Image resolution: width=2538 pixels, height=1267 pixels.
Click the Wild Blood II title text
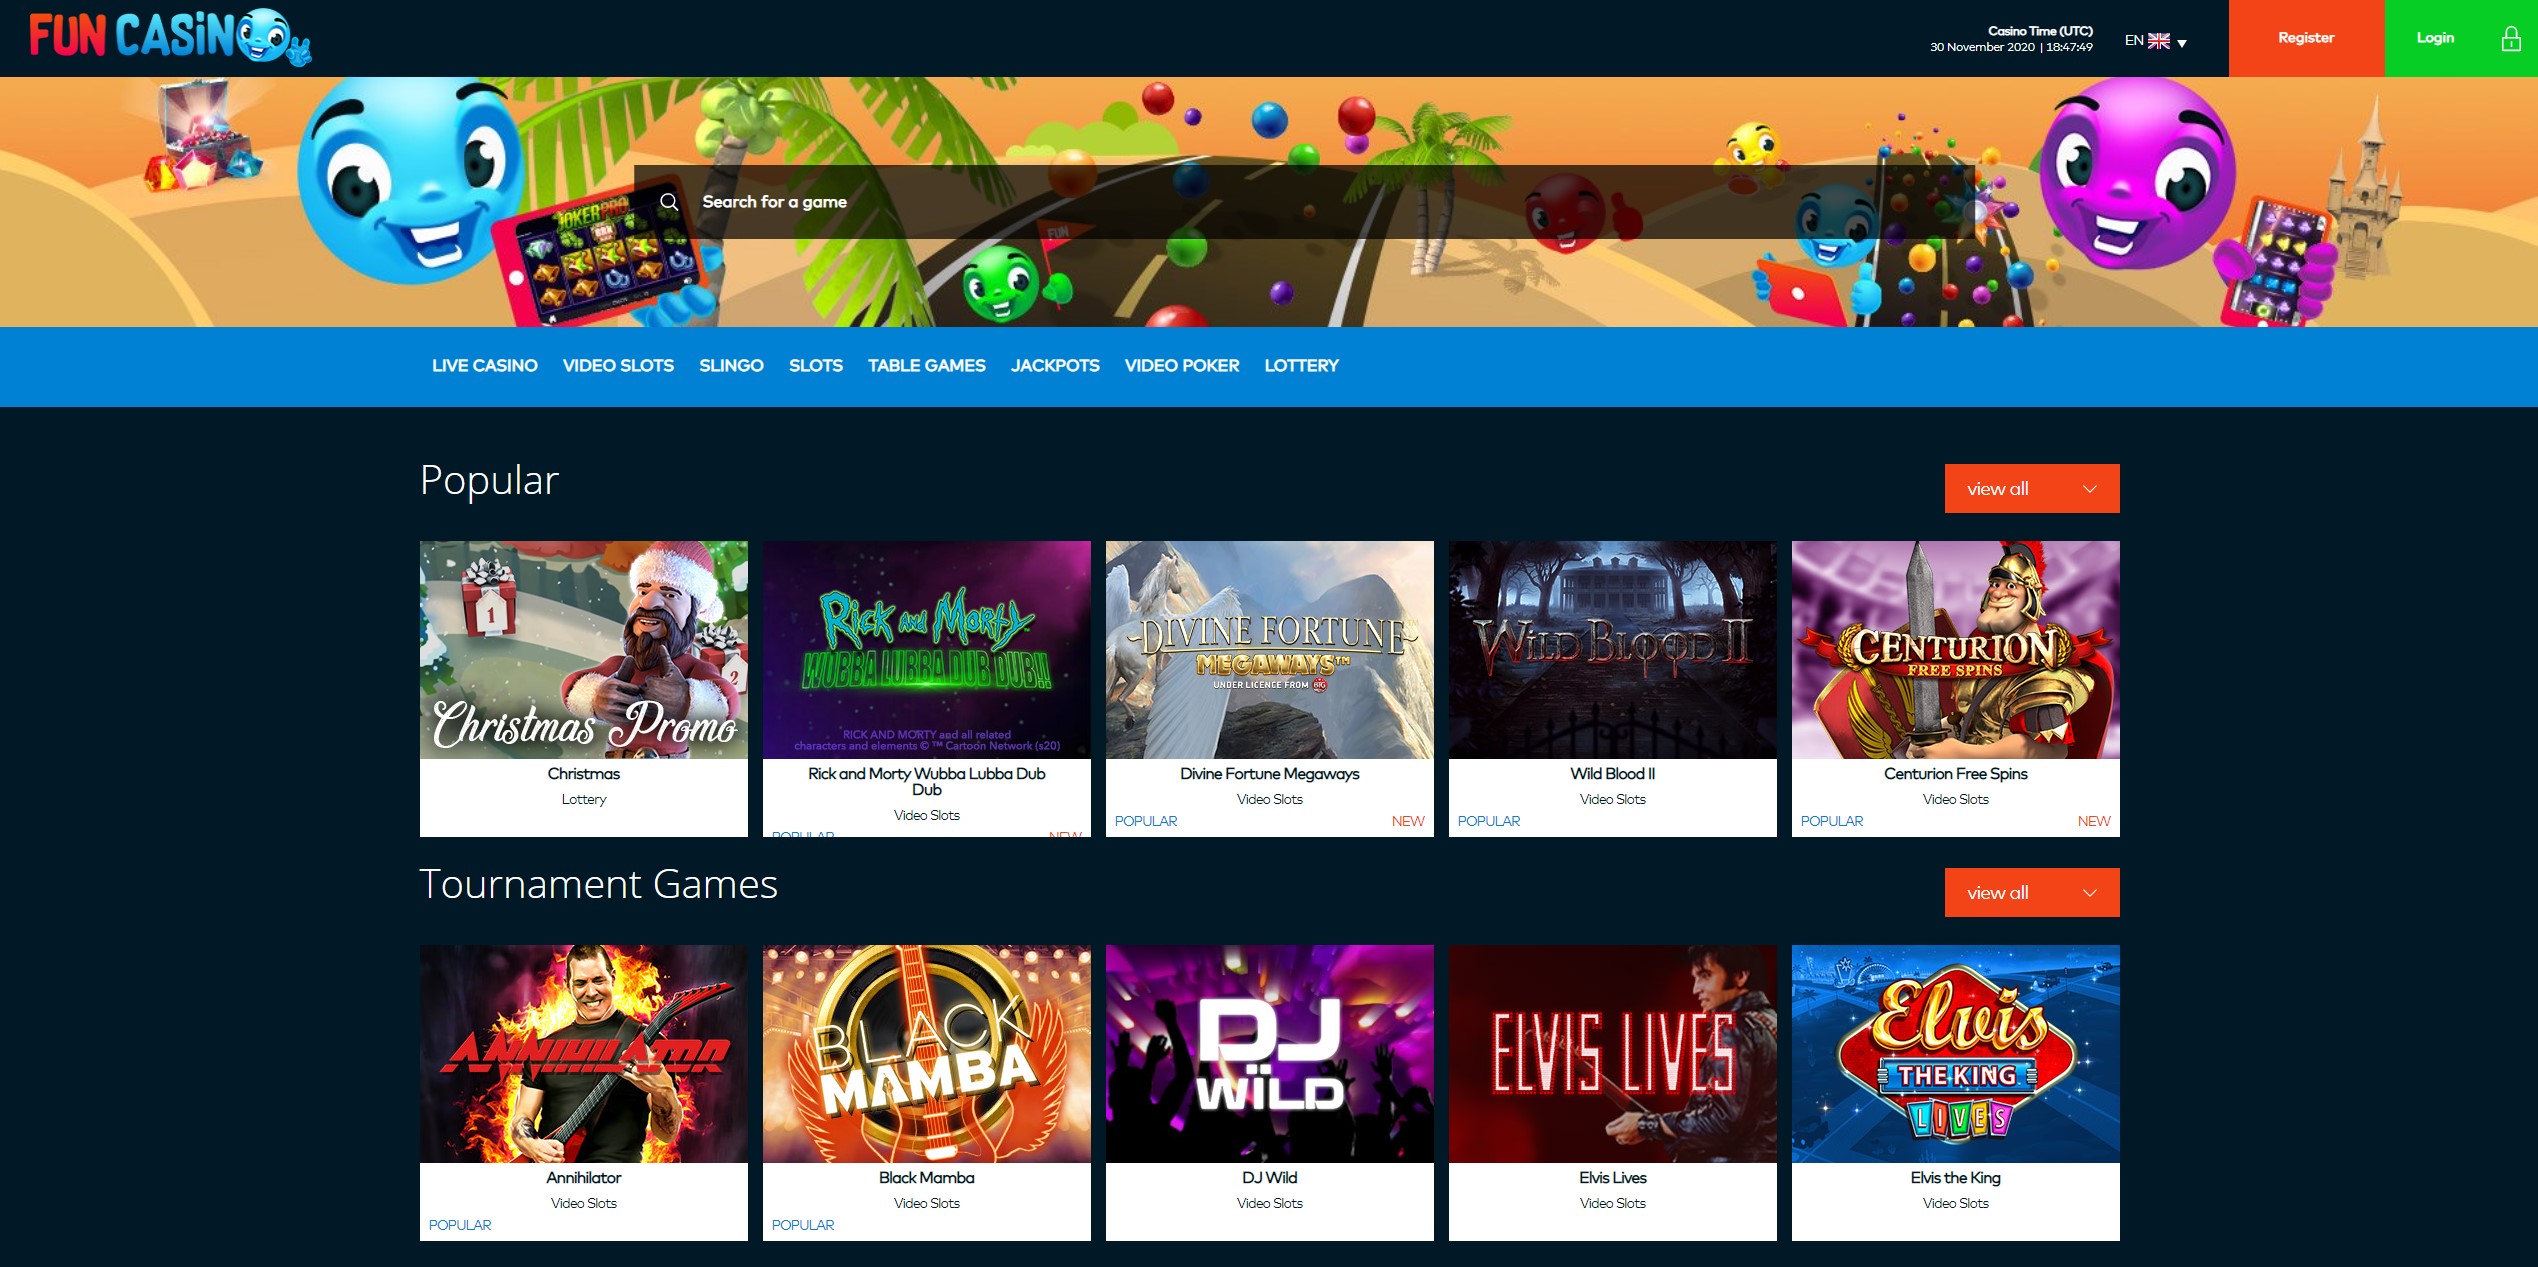point(1613,774)
